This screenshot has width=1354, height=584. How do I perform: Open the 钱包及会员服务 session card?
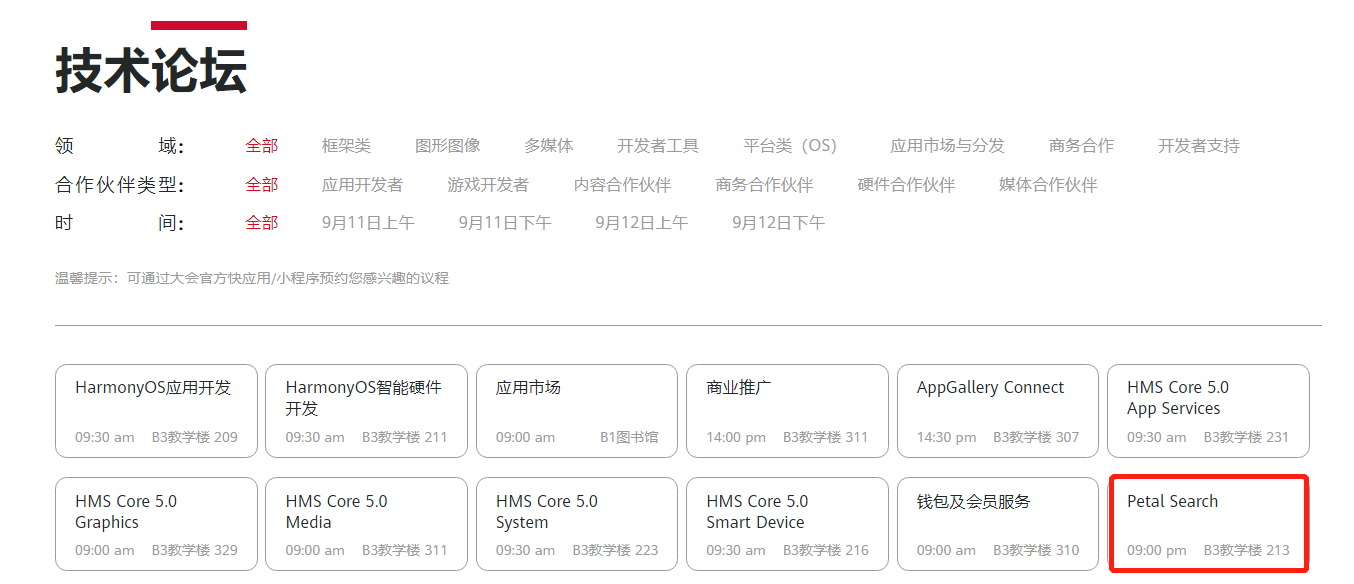pyautogui.click(x=998, y=524)
